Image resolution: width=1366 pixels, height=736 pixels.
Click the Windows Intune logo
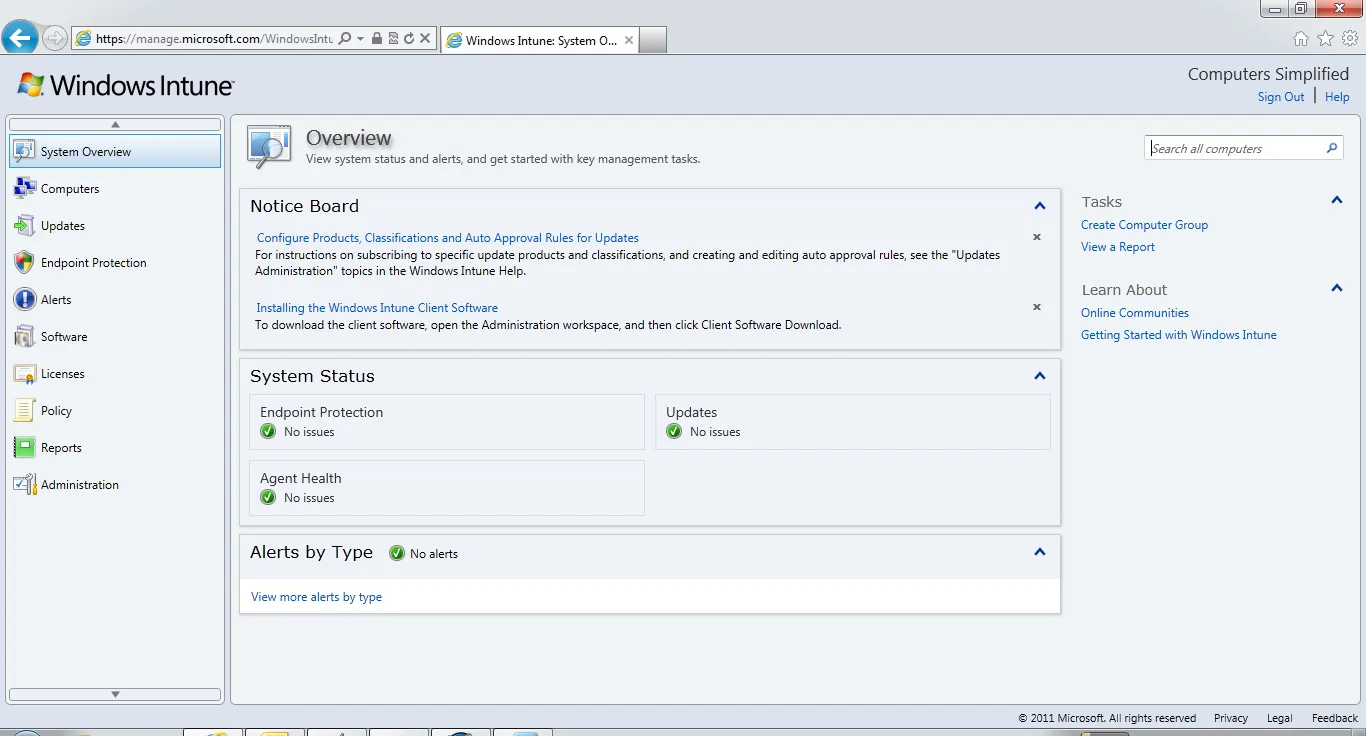tap(126, 85)
